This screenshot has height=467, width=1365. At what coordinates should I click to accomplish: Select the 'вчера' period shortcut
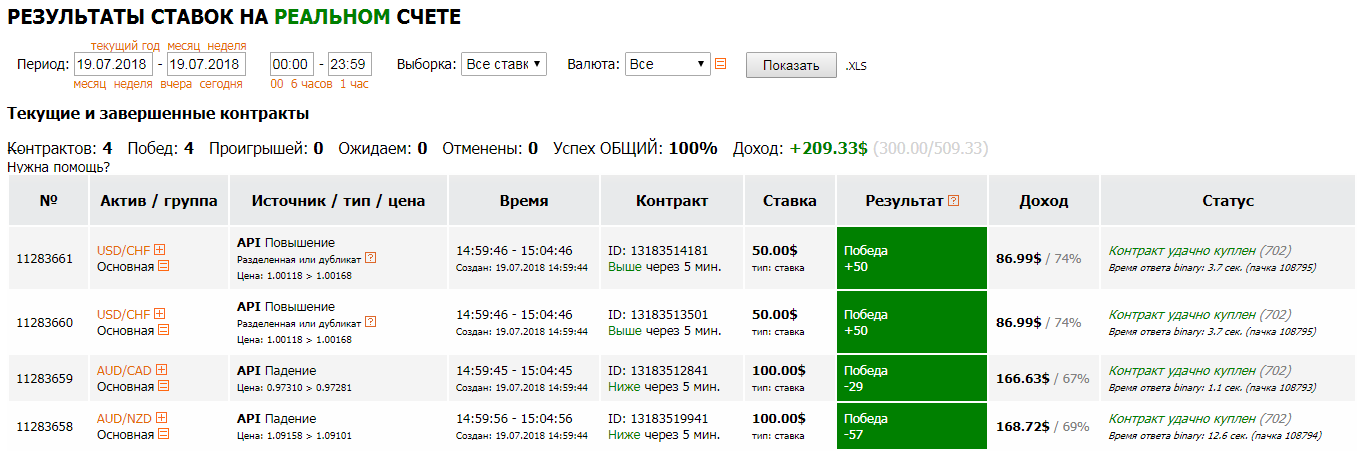click(176, 84)
